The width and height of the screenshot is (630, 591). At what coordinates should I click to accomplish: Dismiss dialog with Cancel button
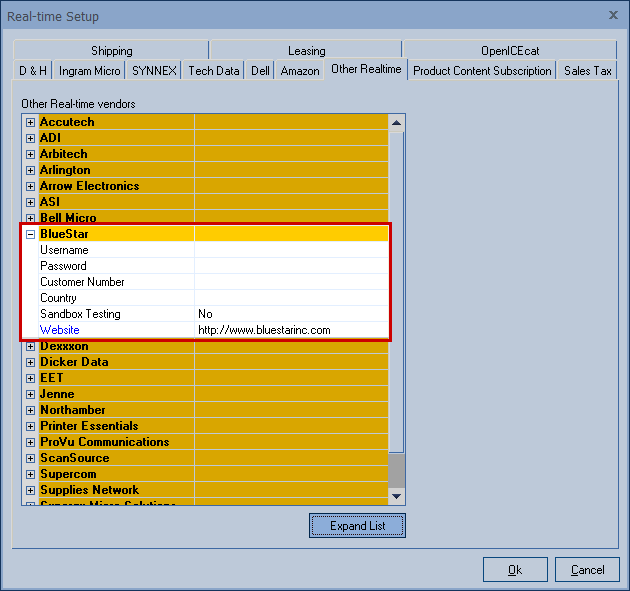[587, 570]
